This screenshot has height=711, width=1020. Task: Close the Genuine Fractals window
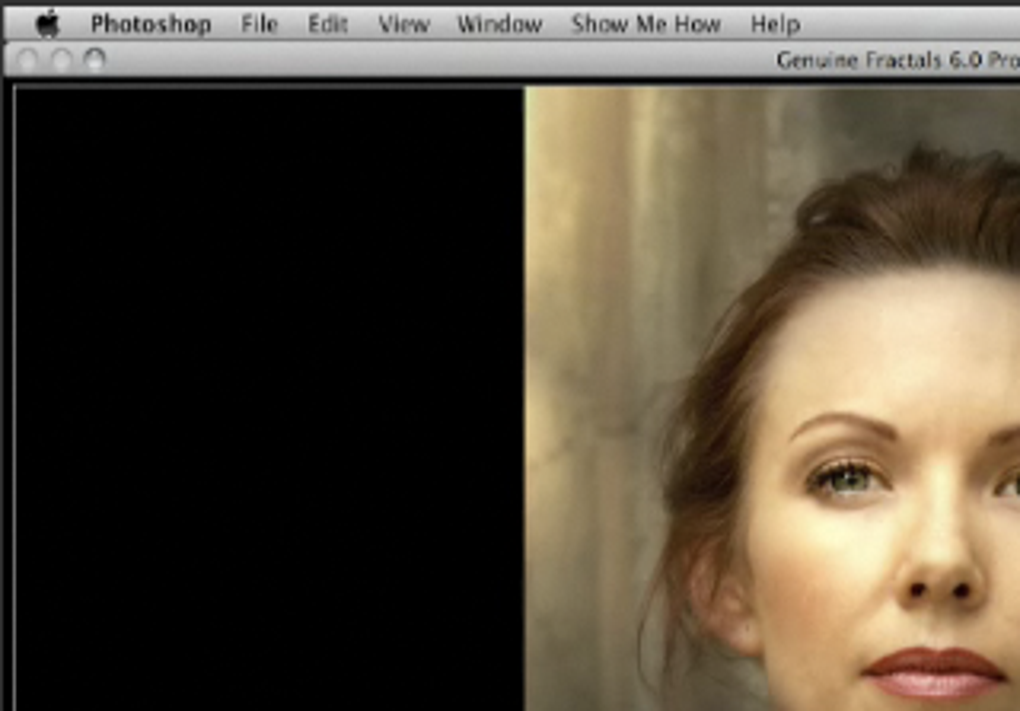coord(27,60)
